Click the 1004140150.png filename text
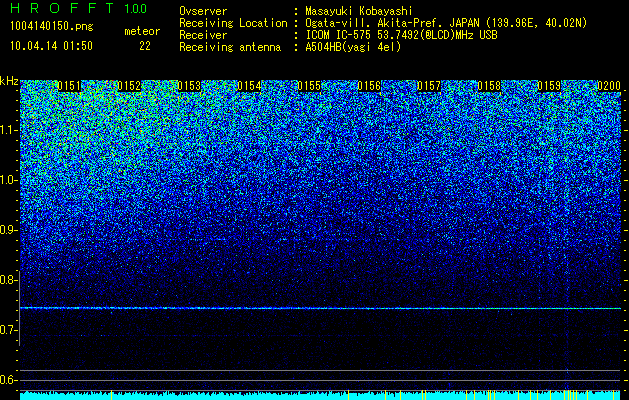 [52, 26]
